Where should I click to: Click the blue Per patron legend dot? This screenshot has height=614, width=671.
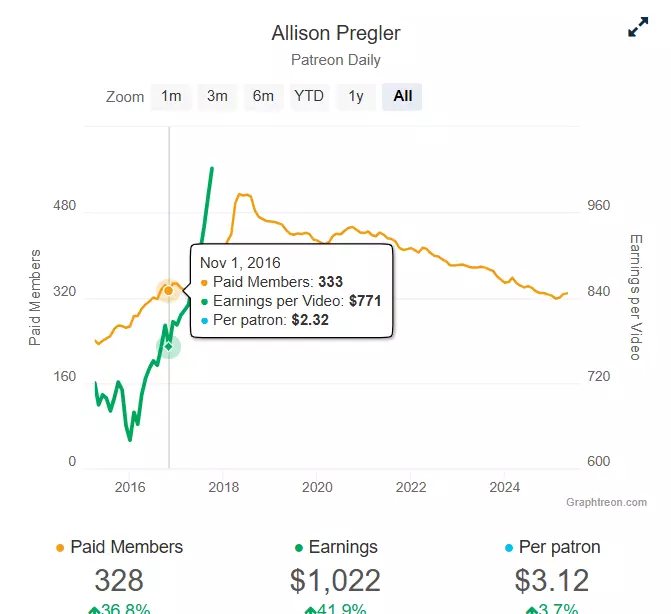click(509, 548)
